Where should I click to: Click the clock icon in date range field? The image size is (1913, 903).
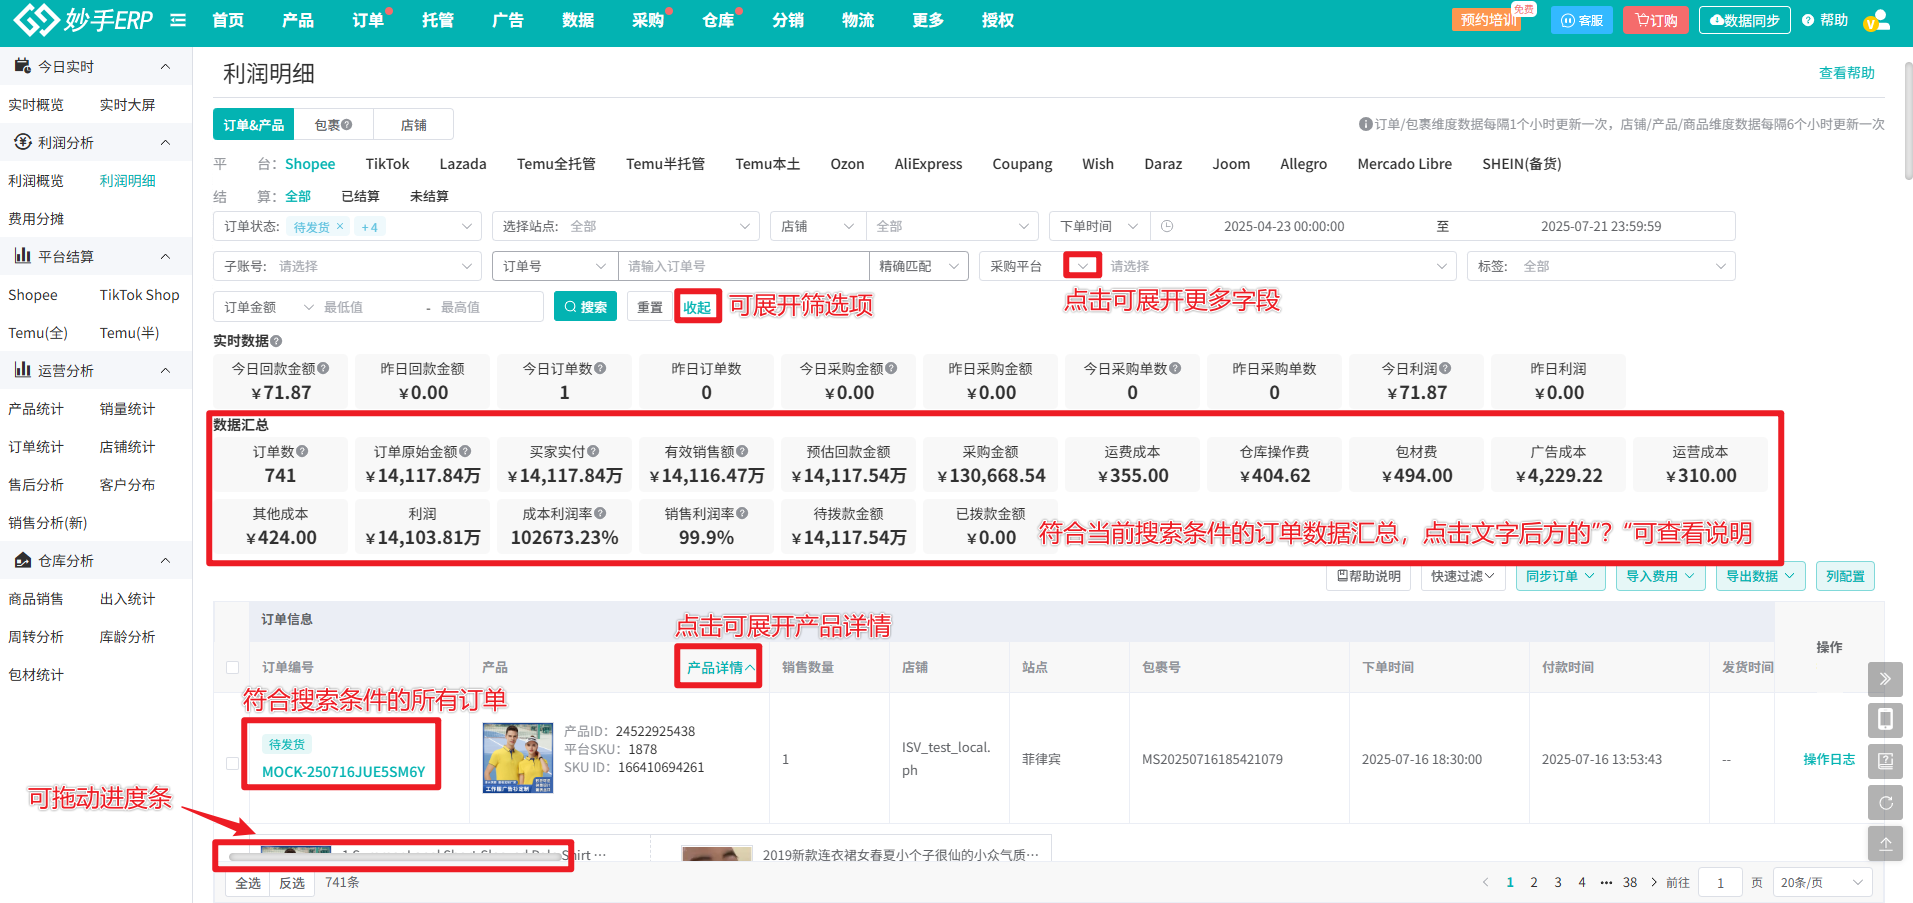point(1167,227)
